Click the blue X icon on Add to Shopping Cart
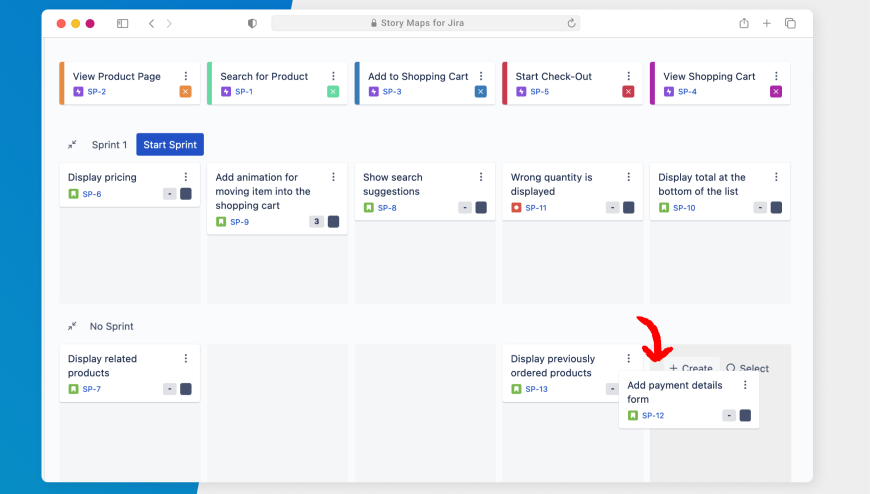 [x=480, y=92]
